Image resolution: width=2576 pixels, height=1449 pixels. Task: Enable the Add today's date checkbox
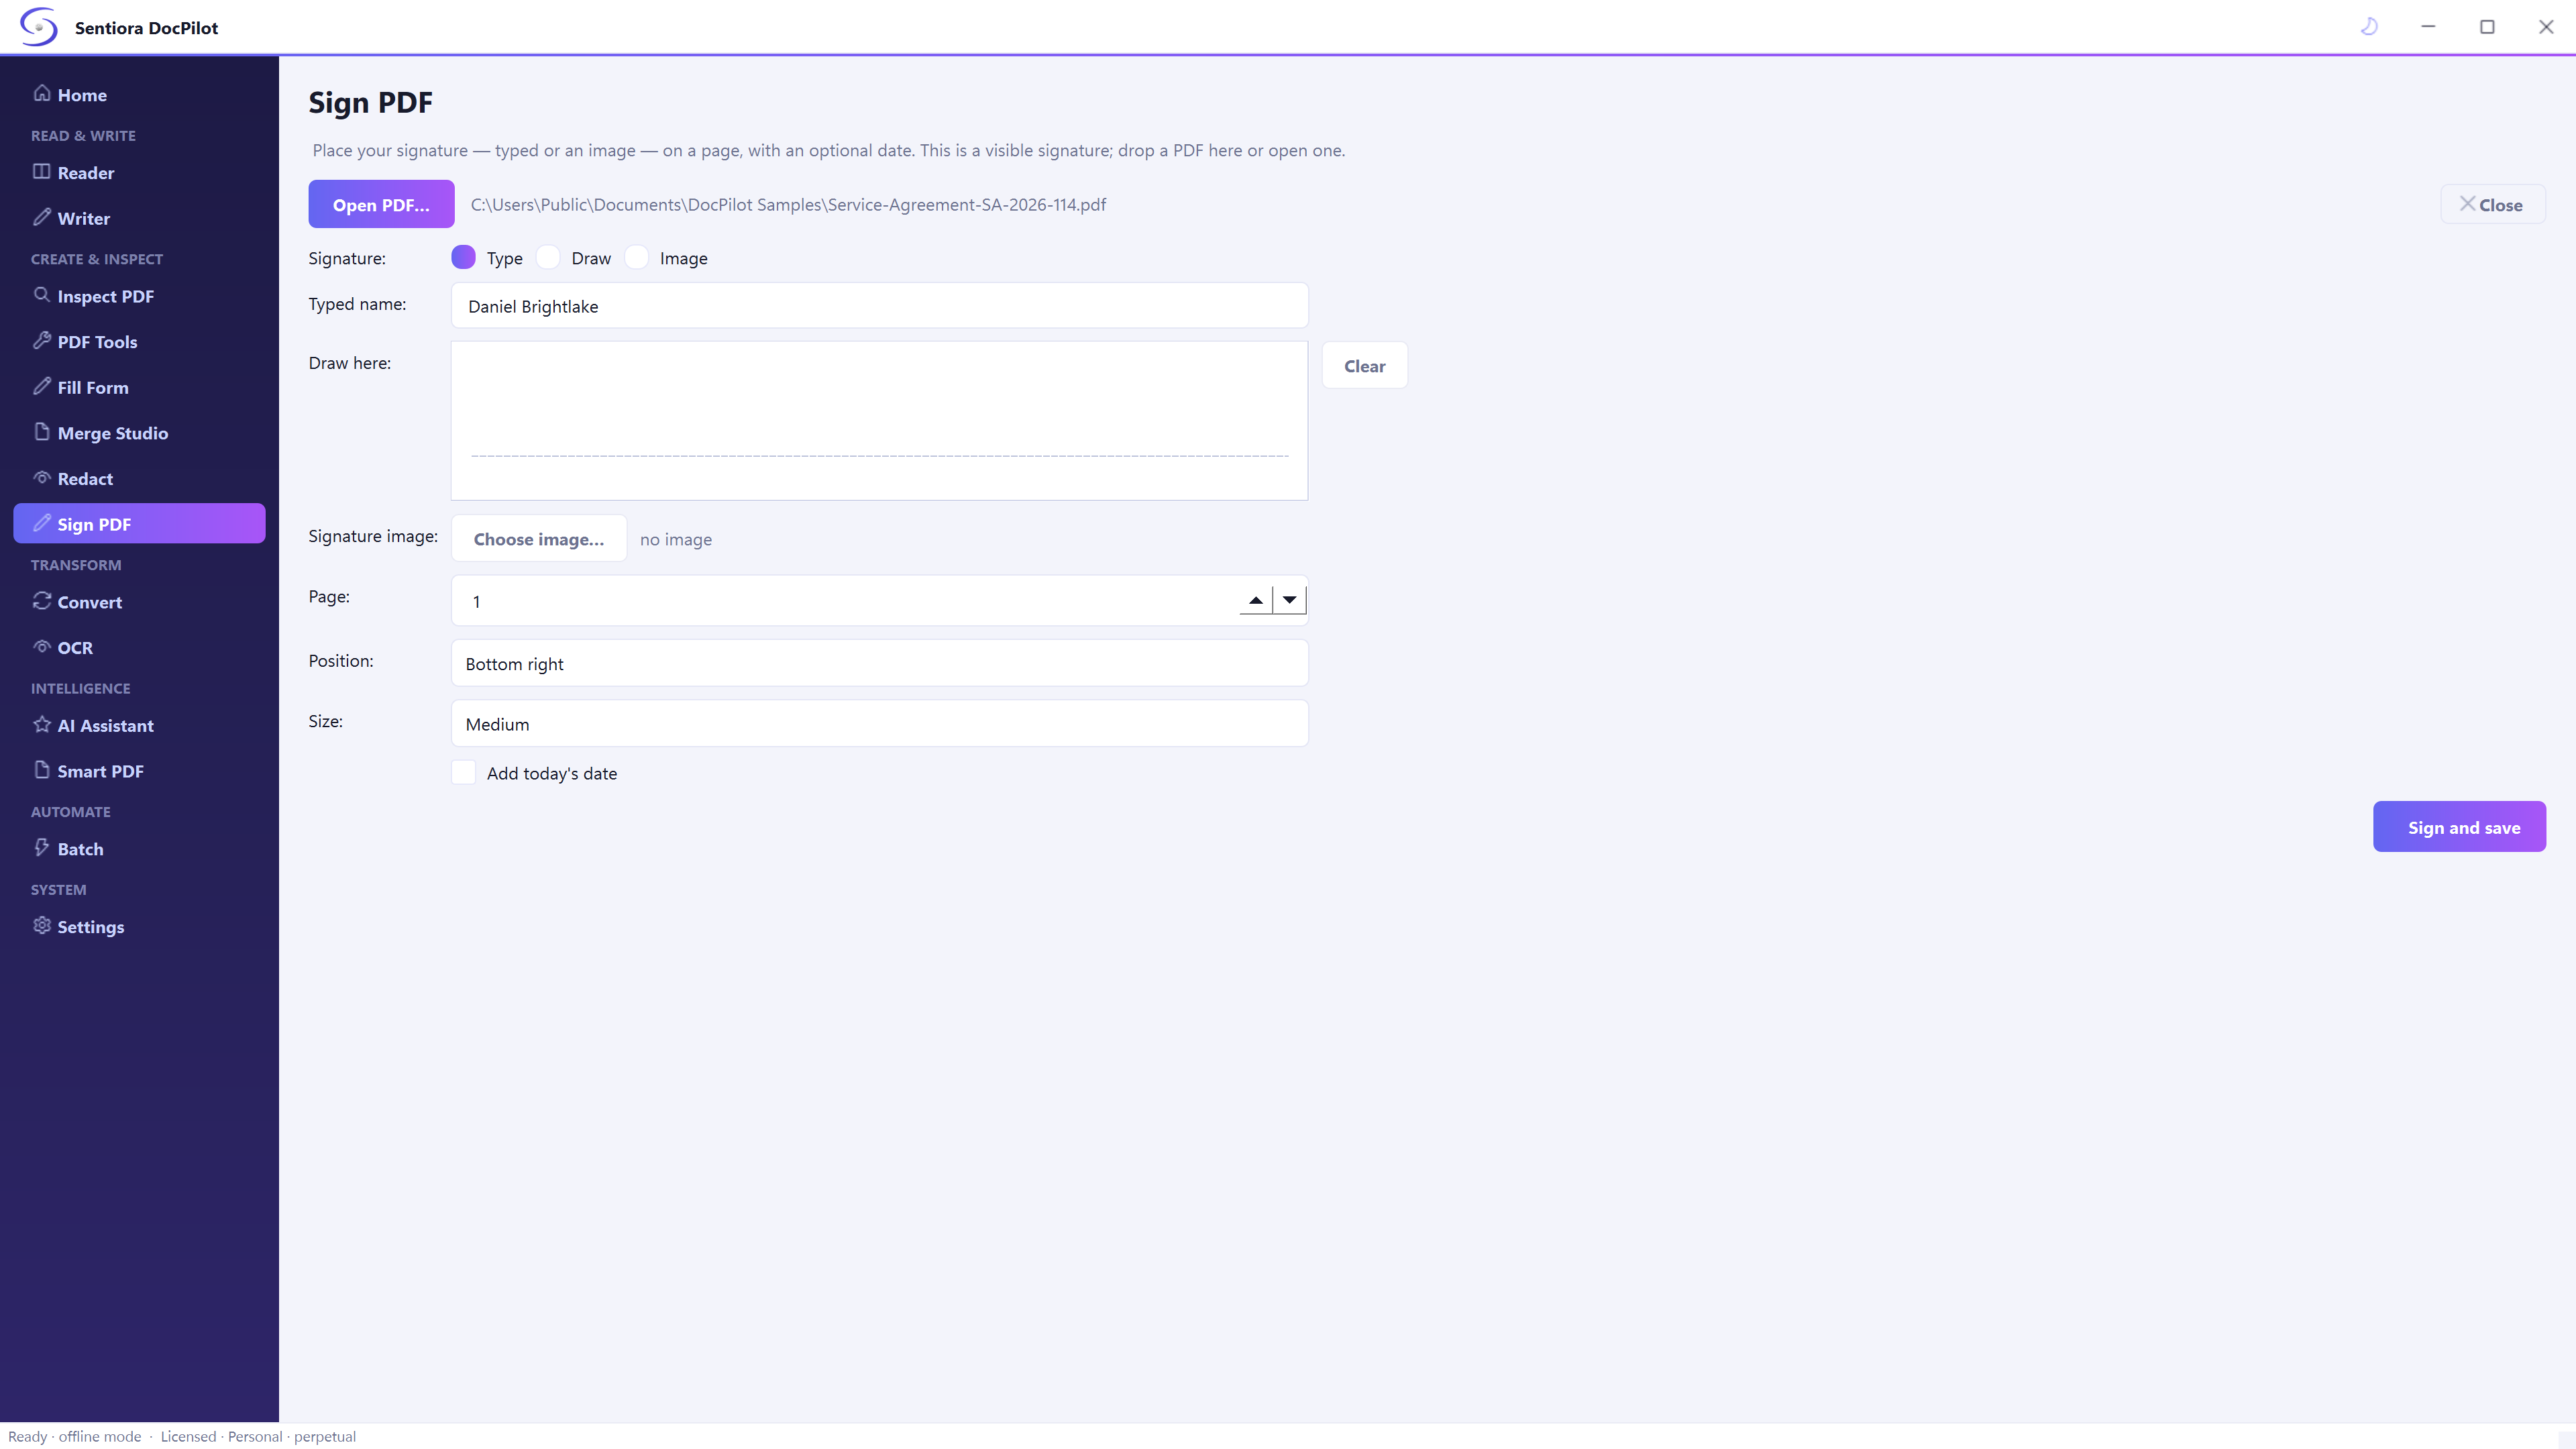(463, 772)
